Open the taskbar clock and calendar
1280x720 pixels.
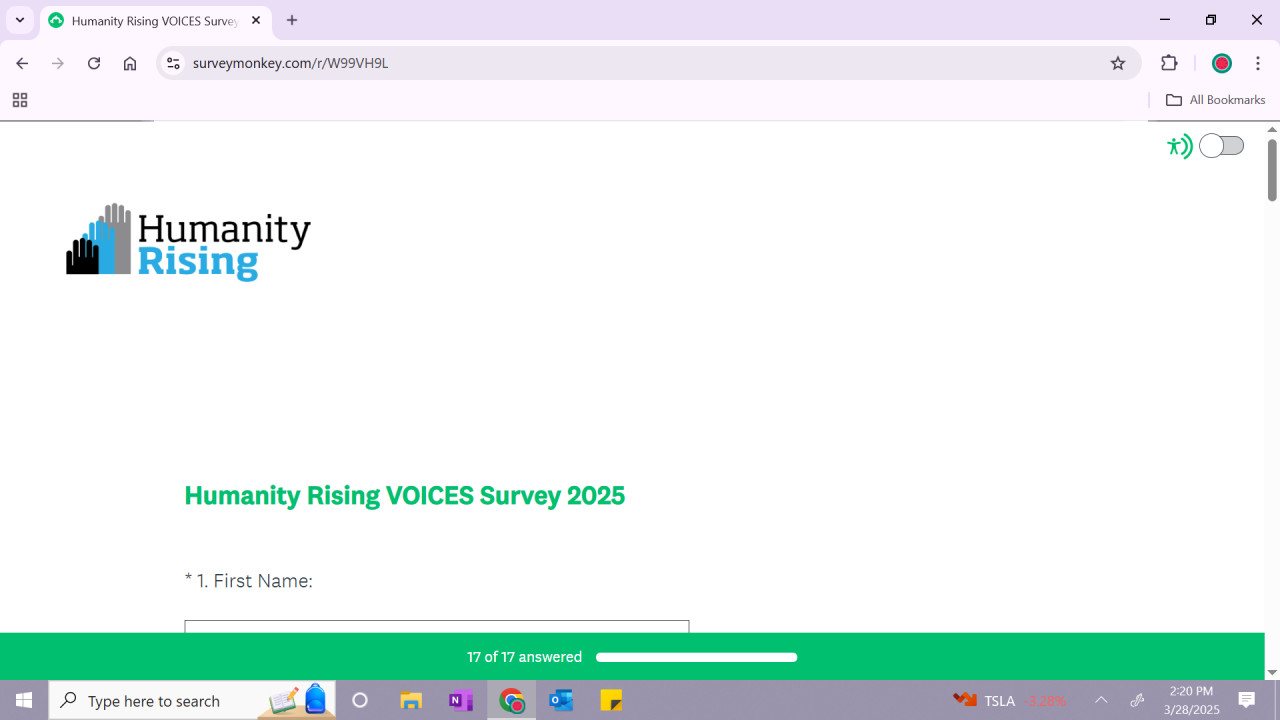[x=1191, y=700]
